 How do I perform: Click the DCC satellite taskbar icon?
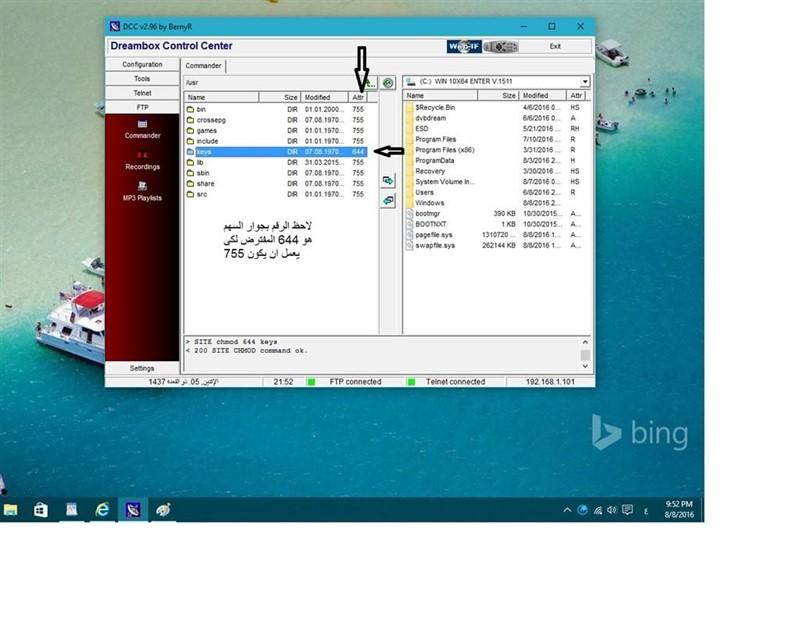coord(133,510)
